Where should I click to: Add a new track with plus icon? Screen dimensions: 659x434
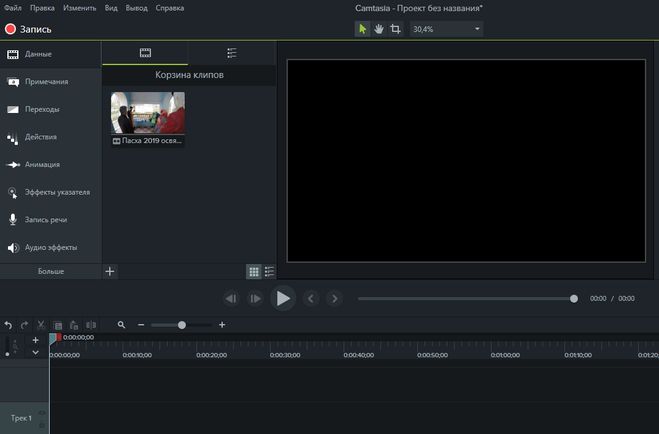(35, 340)
